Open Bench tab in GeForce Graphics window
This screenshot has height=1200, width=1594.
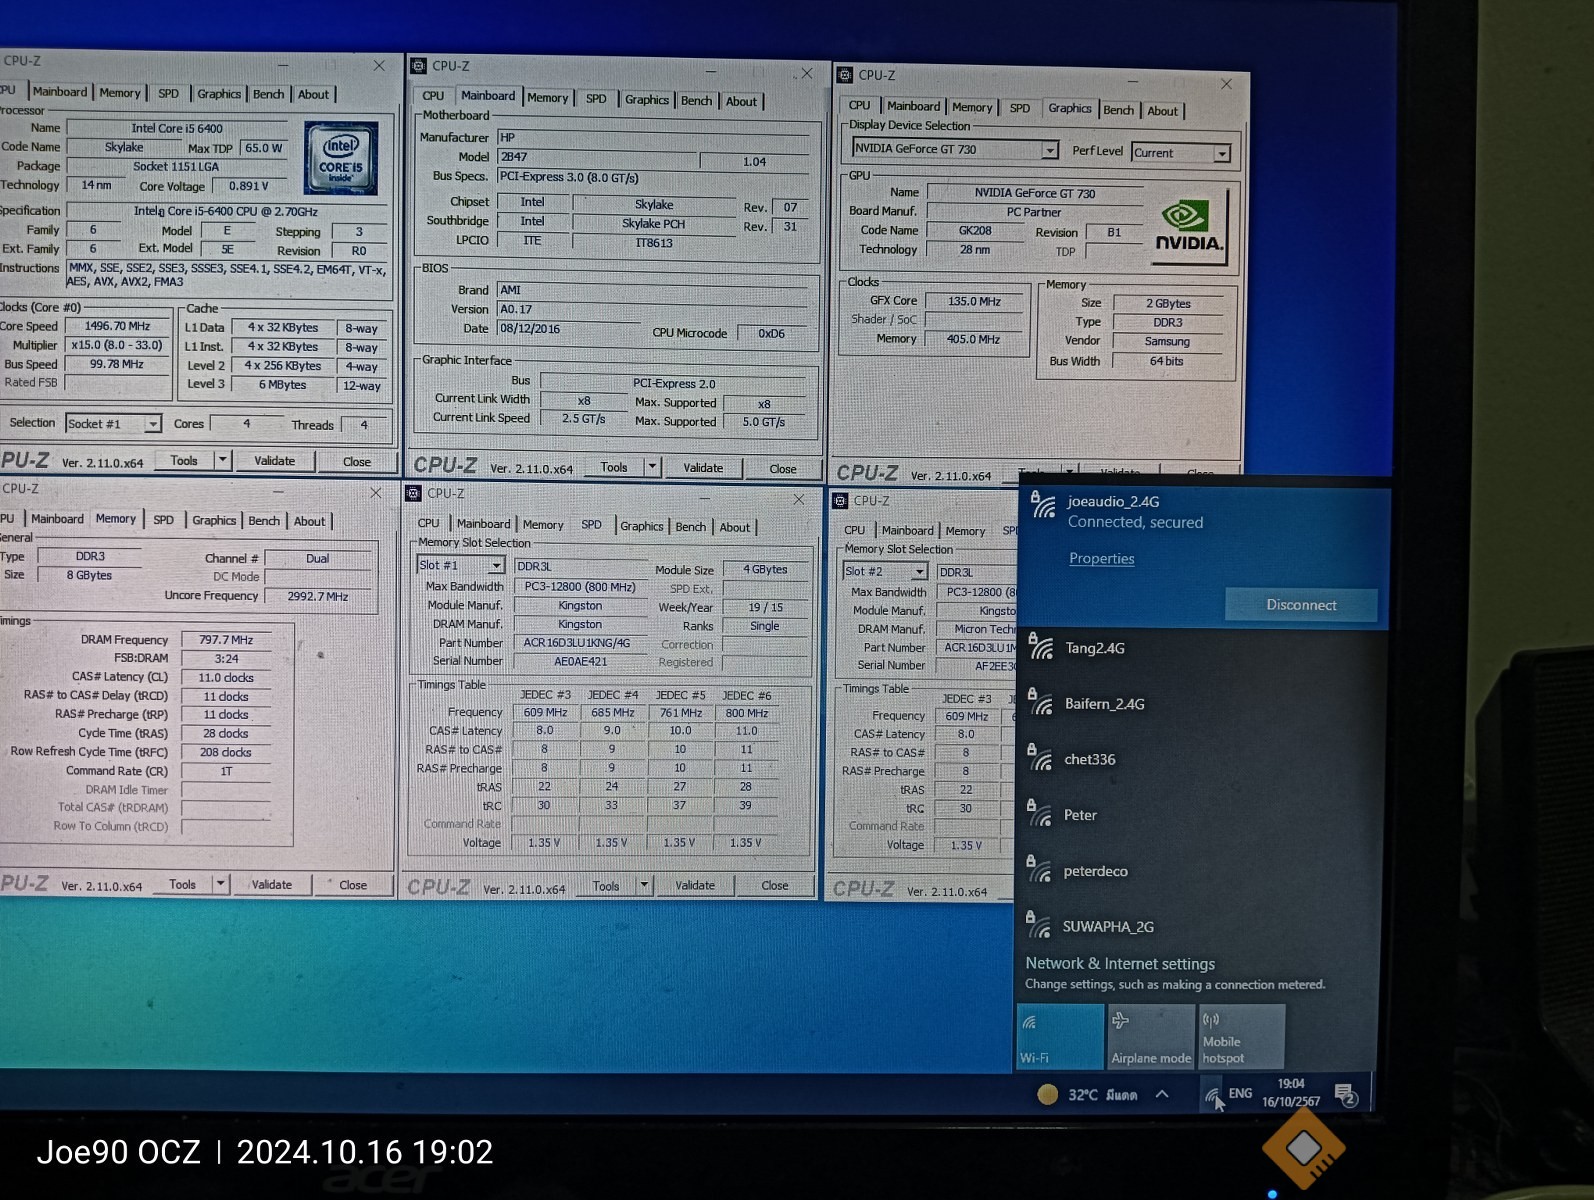[1118, 110]
